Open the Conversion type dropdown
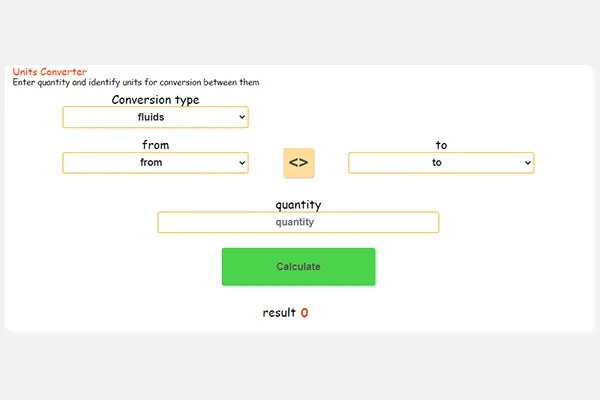The width and height of the screenshot is (600, 400). (155, 117)
